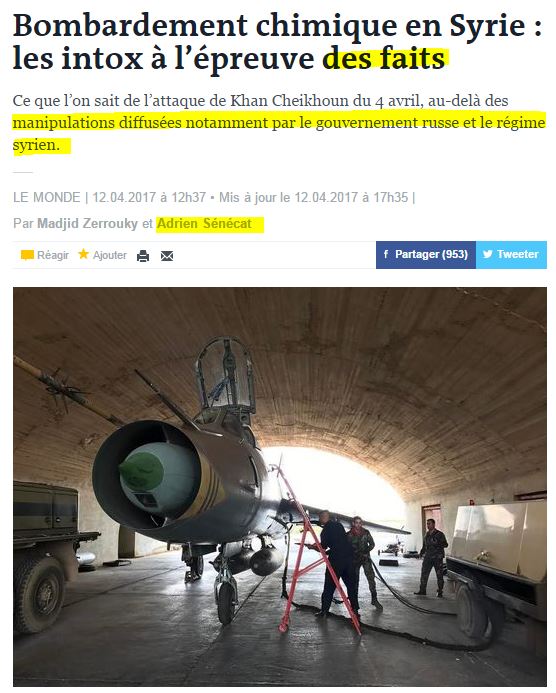Click the Mis à jour update timestamp

(x=313, y=197)
